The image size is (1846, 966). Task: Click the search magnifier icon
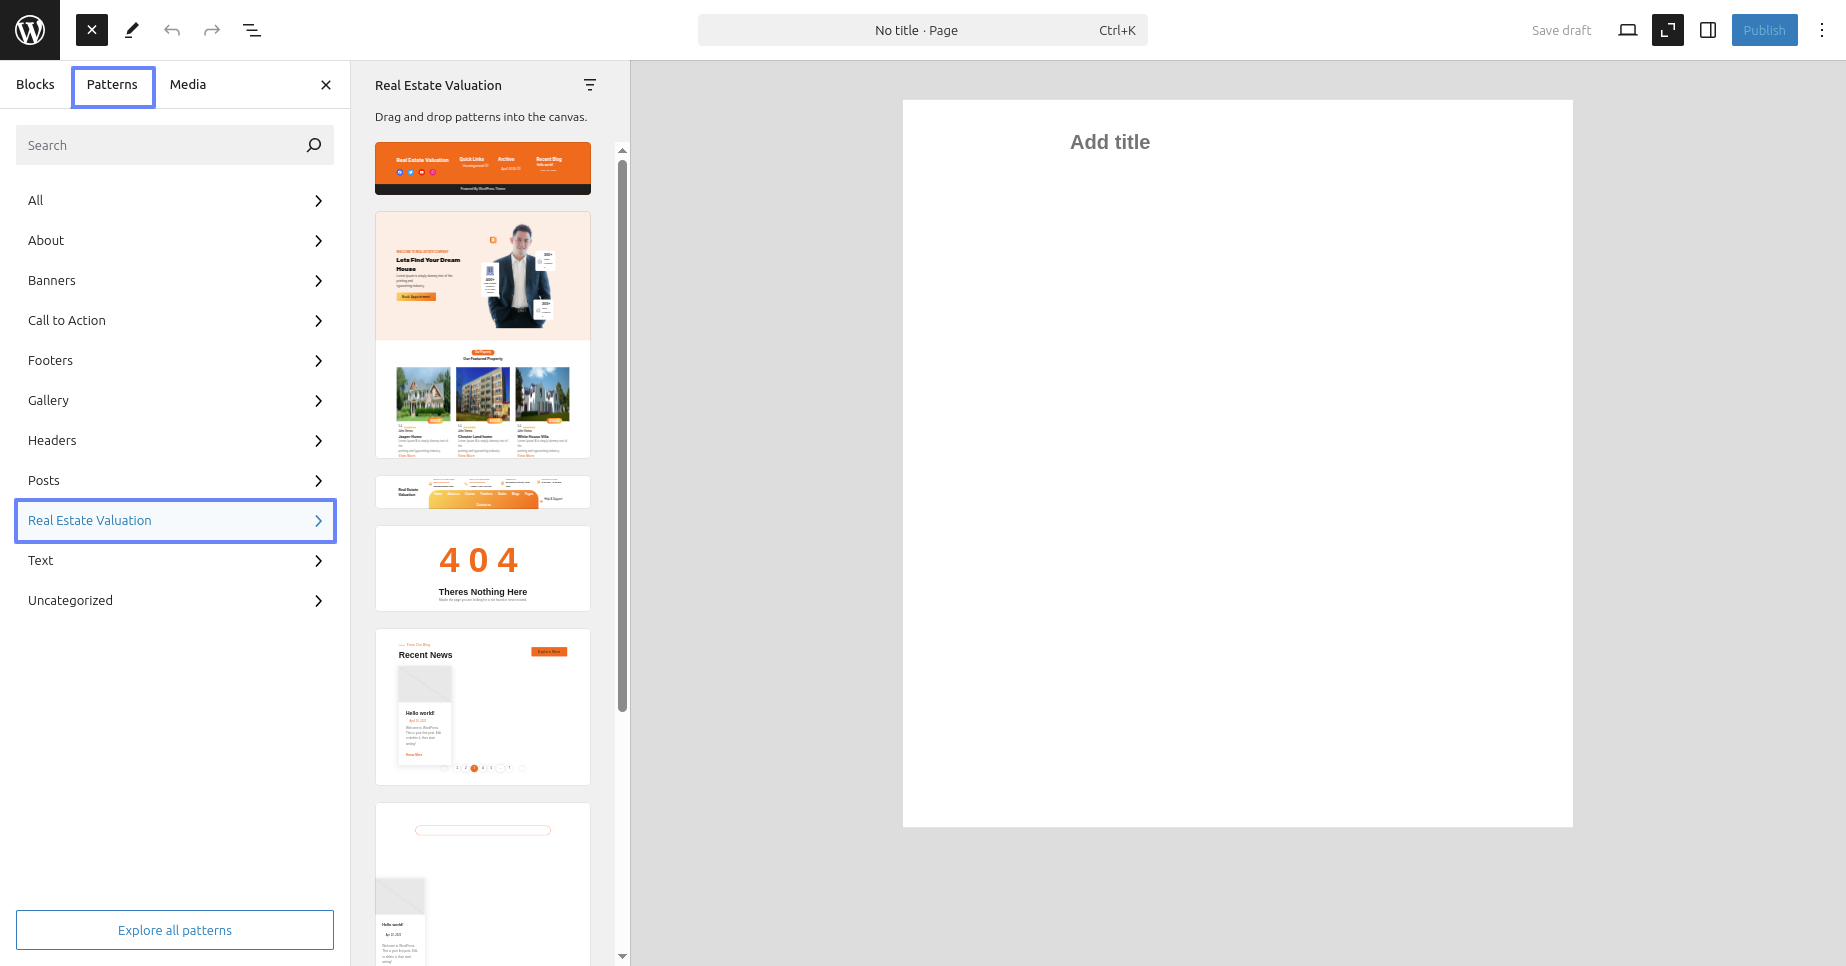[314, 145]
